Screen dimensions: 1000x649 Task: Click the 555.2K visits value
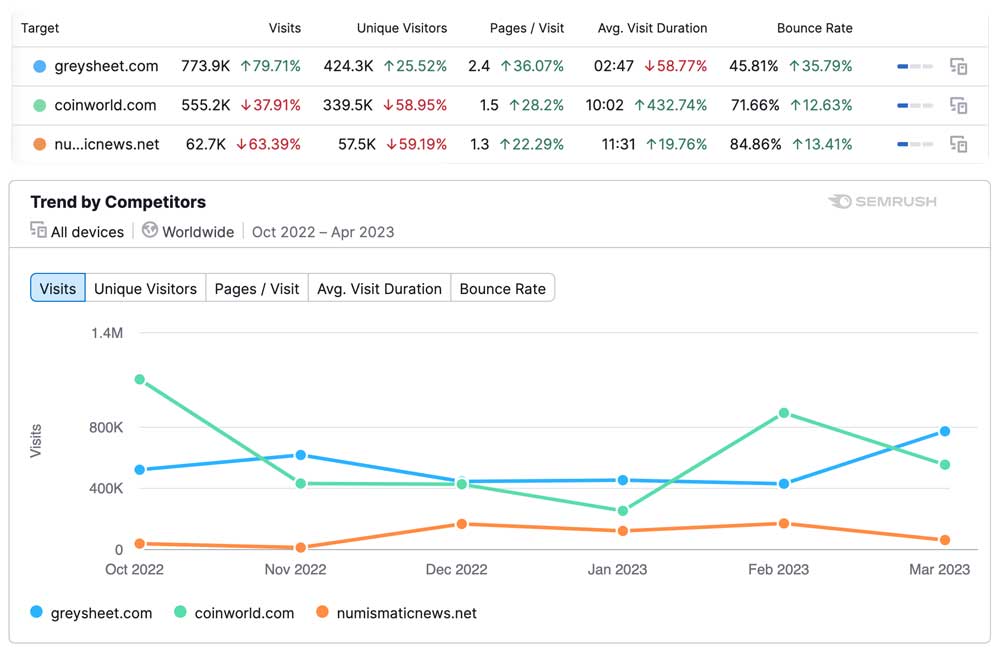coord(205,105)
